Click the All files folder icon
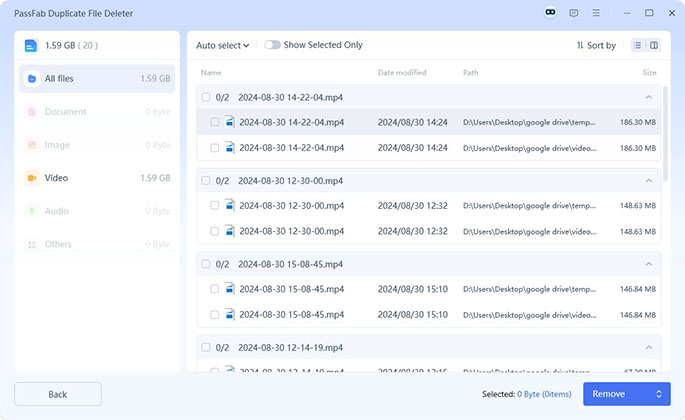 tap(32, 78)
